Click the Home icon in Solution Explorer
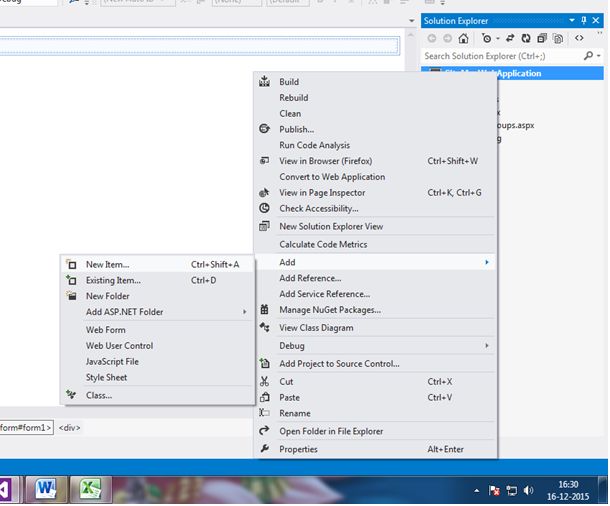This screenshot has width=610, height=506. coord(463,38)
